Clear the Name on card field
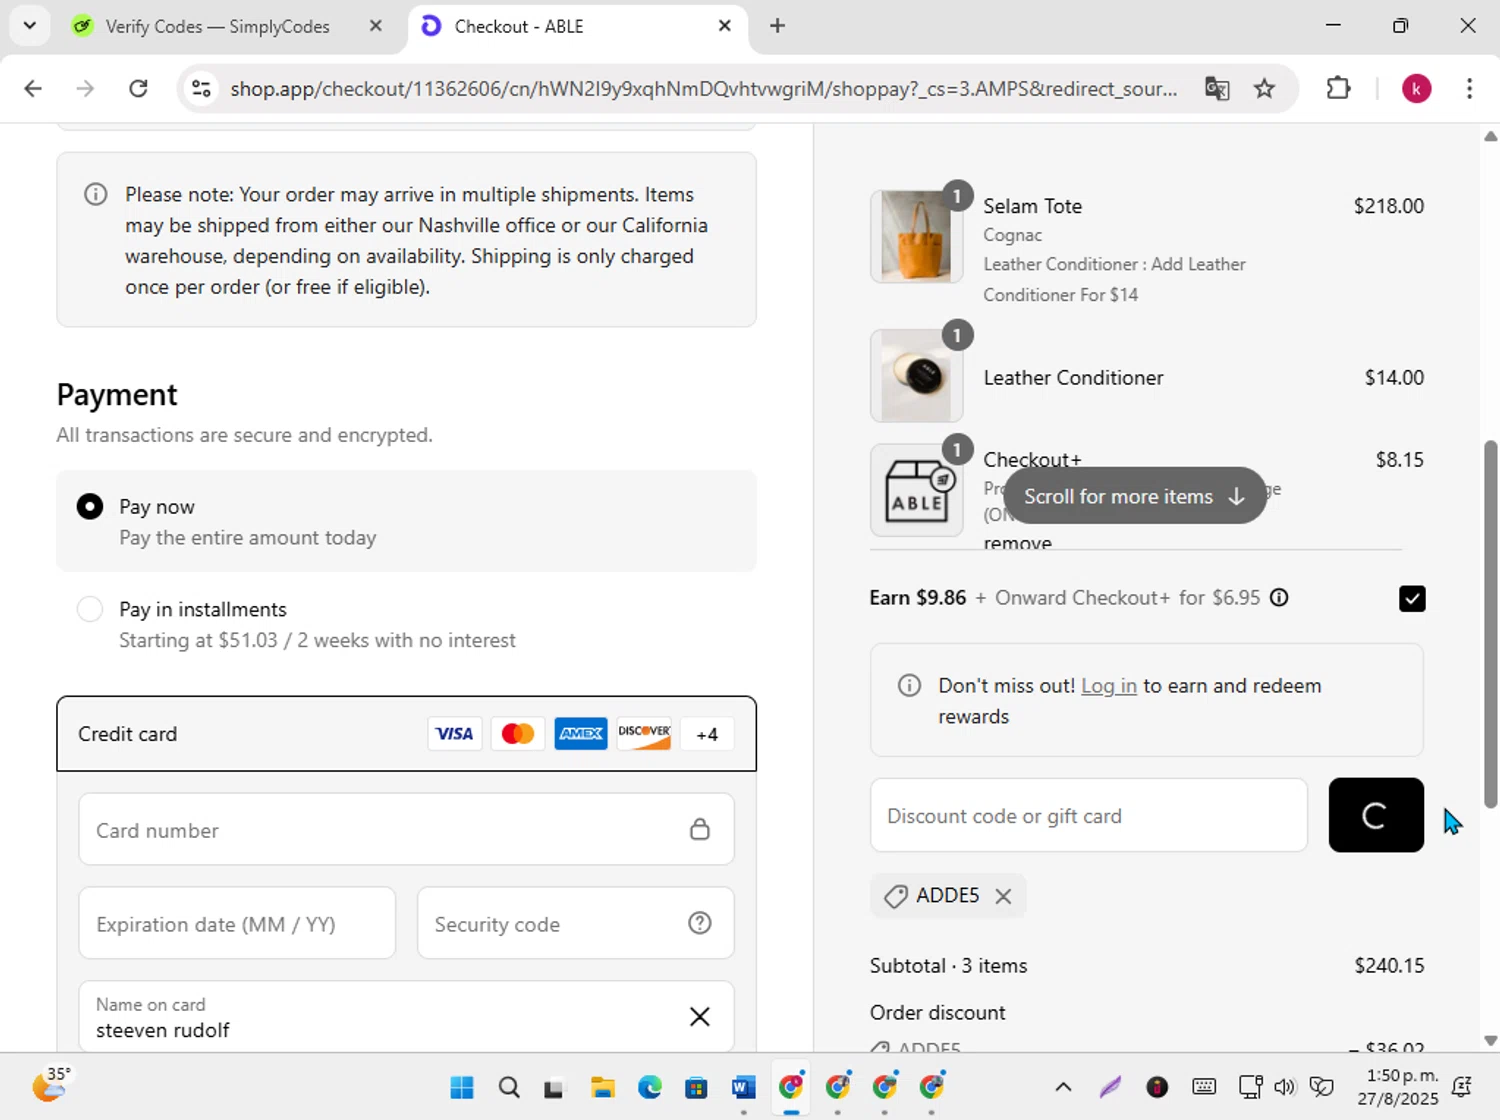Image resolution: width=1500 pixels, height=1120 pixels. point(700,1017)
